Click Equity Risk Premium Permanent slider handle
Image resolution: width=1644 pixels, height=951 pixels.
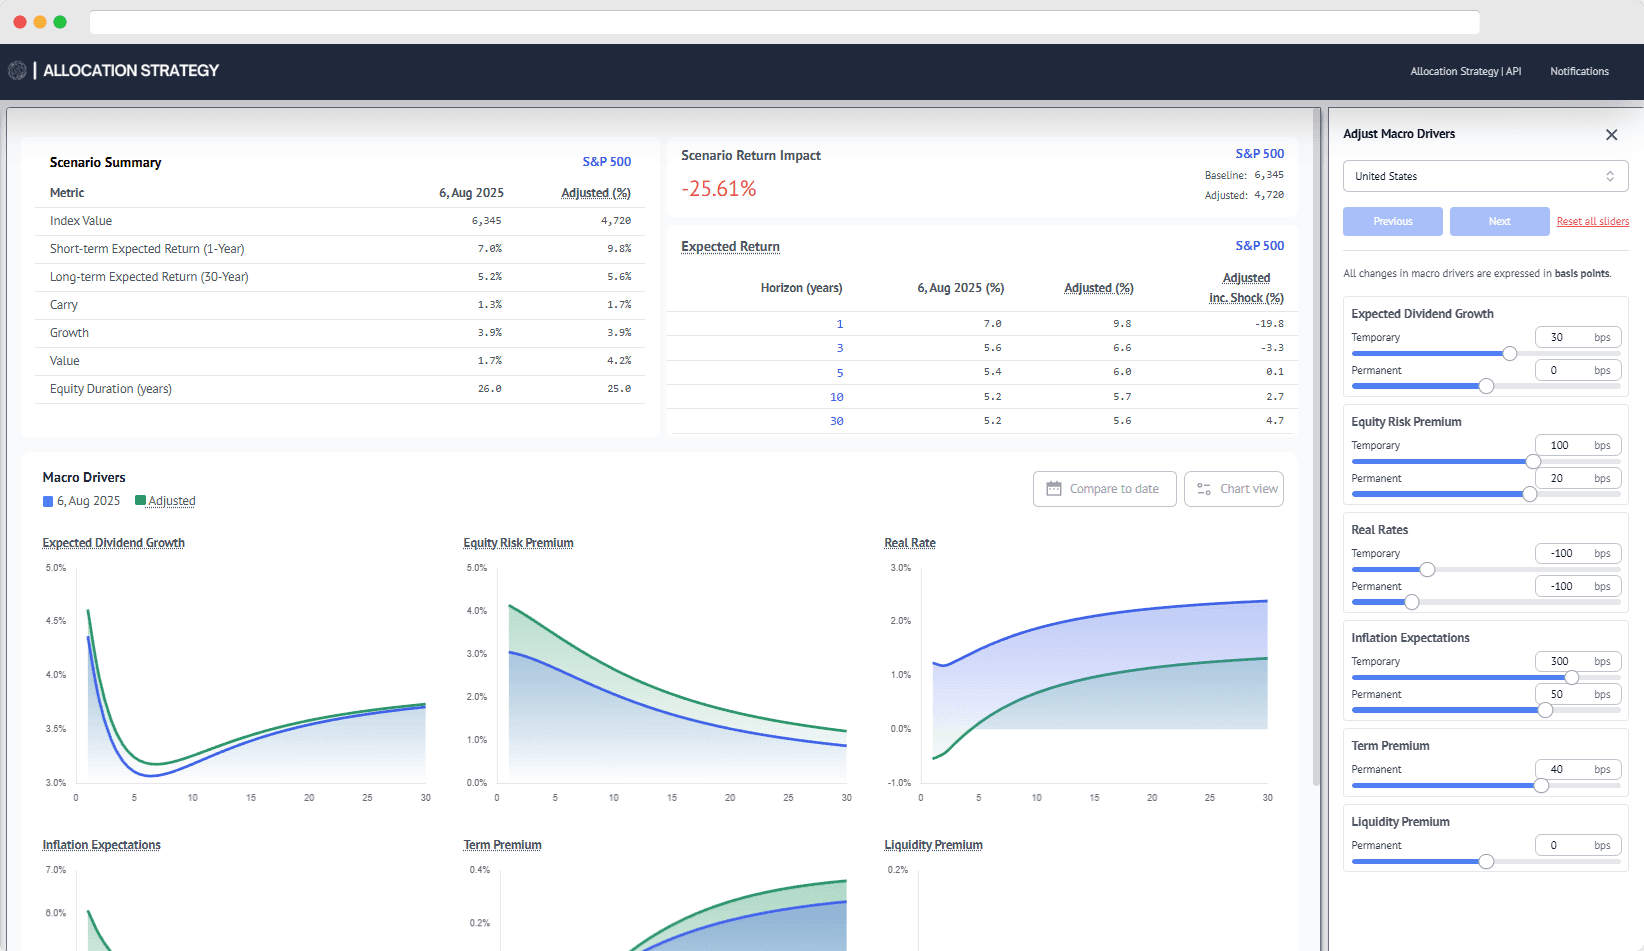pos(1529,494)
